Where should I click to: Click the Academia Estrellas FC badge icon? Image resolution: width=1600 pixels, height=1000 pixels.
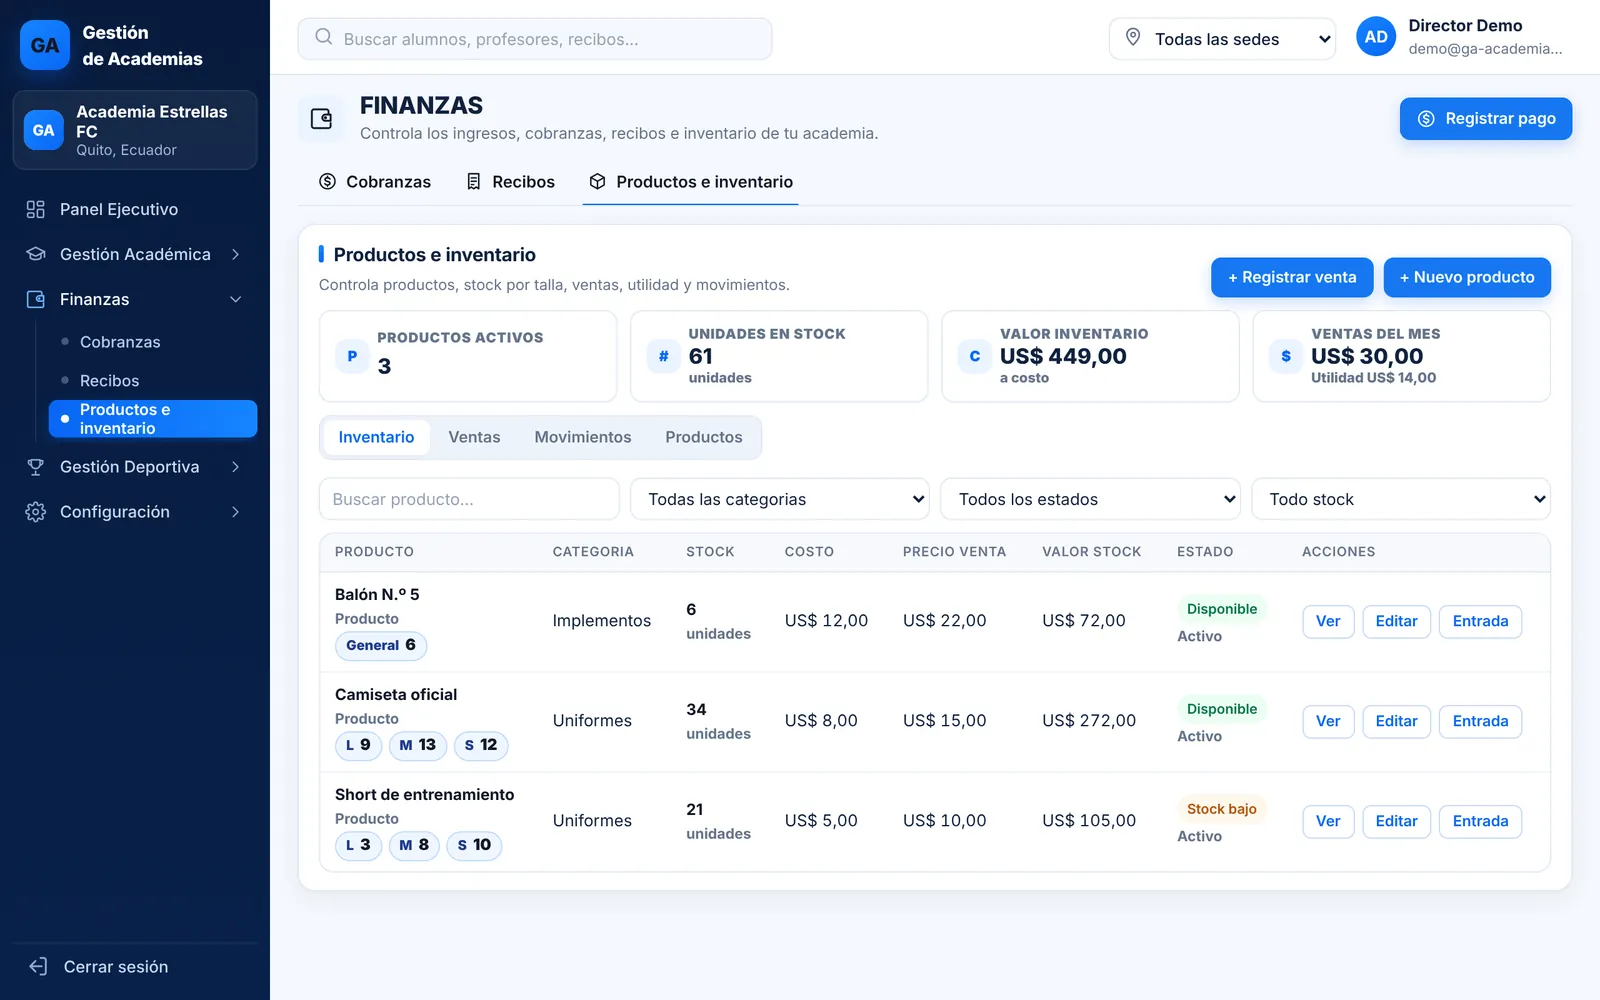(x=44, y=130)
